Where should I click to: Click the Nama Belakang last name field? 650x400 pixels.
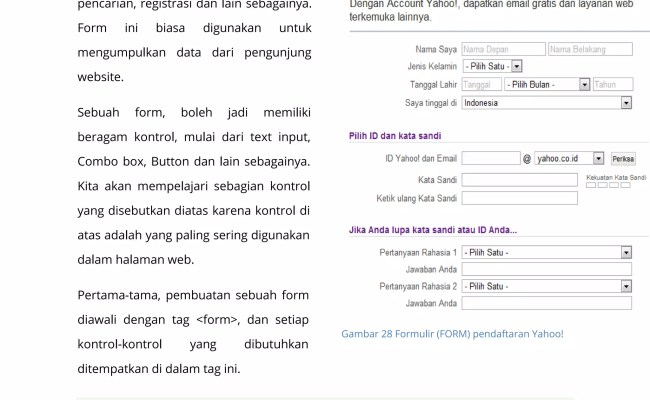[590, 49]
